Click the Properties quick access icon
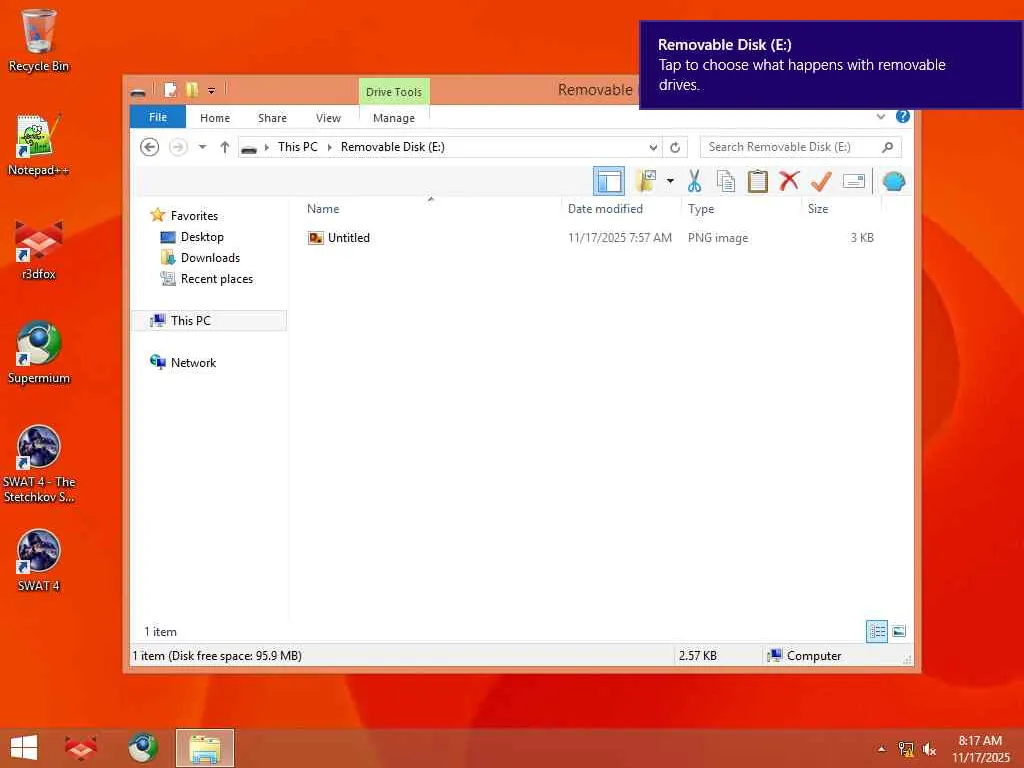 point(170,90)
